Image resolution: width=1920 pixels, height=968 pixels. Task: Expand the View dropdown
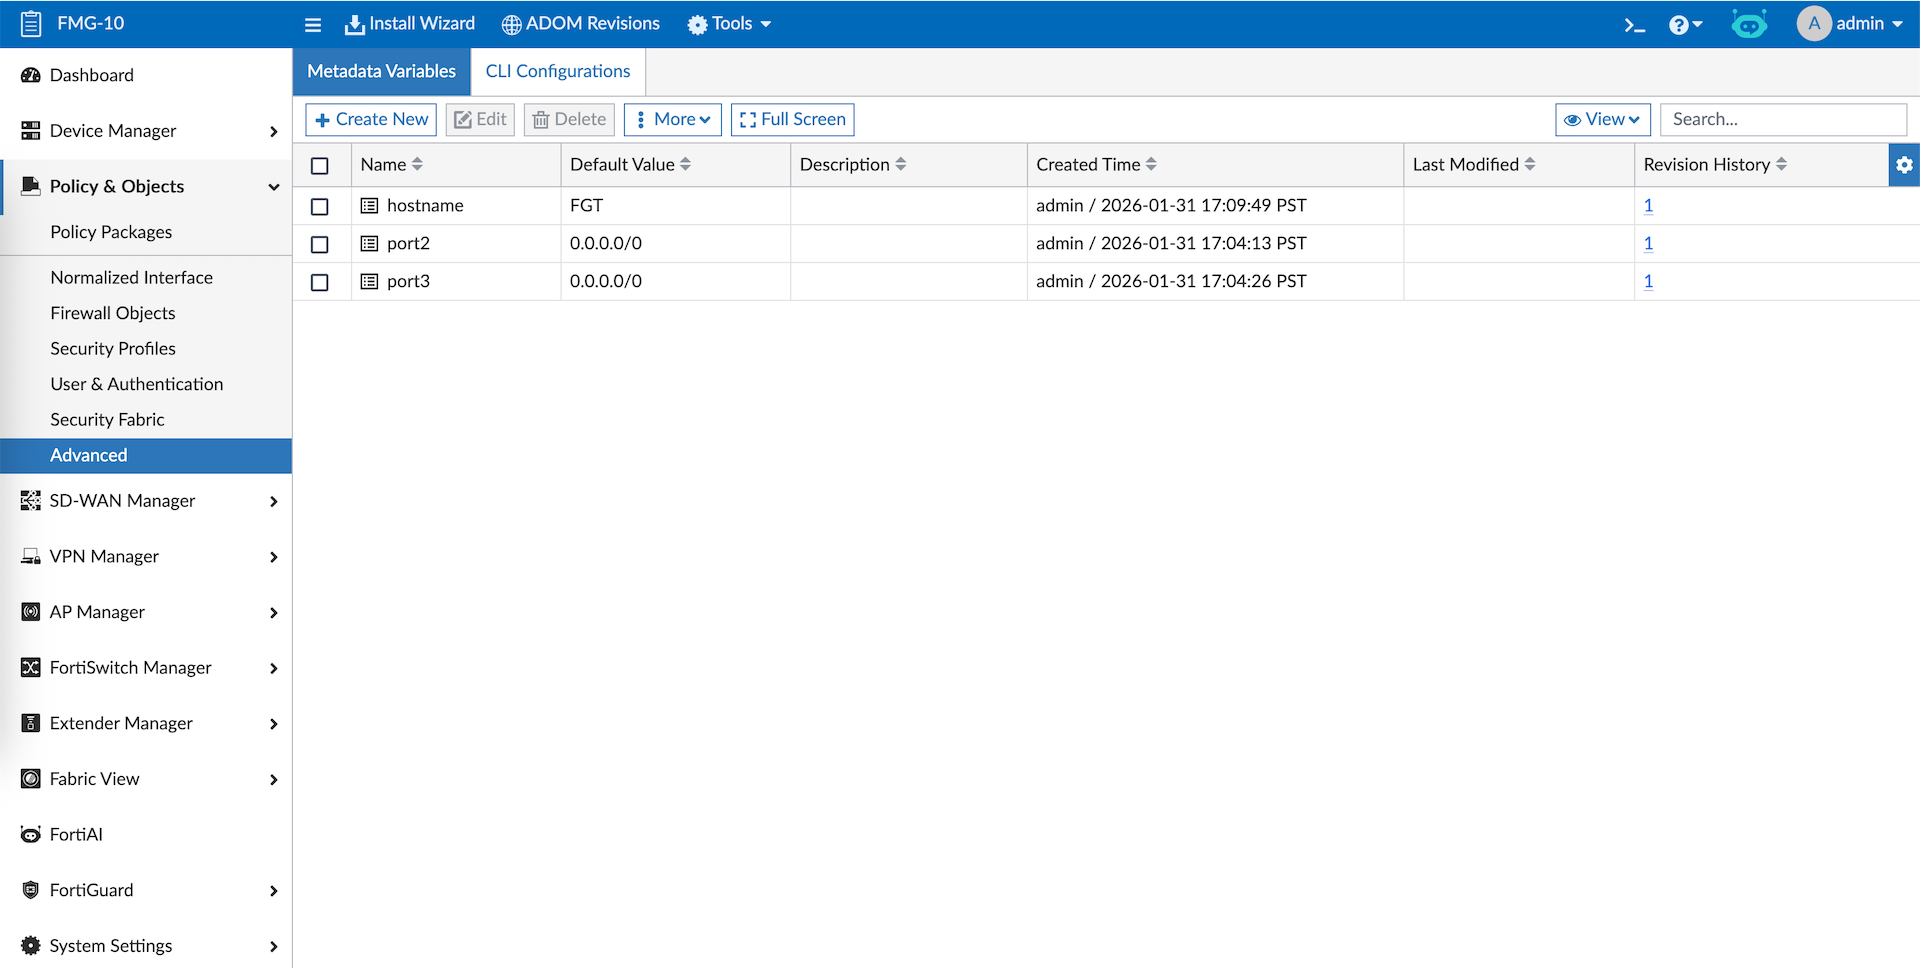coord(1602,120)
